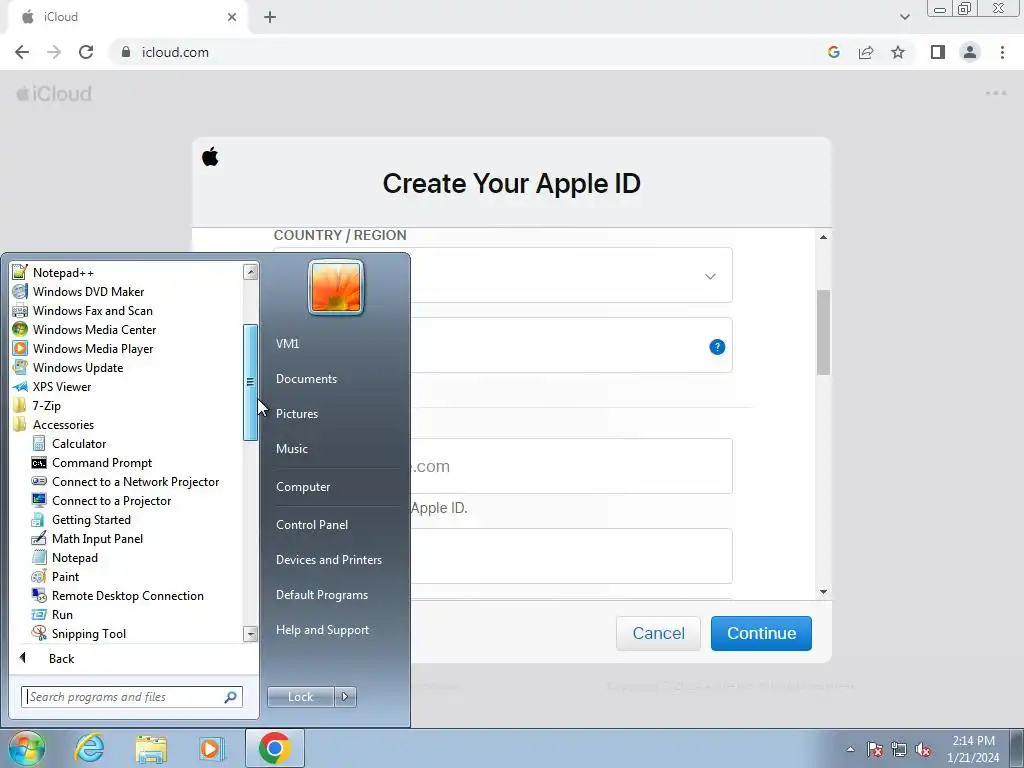Launch Windows DVD Maker
The height and width of the screenshot is (768, 1024).
click(x=88, y=292)
